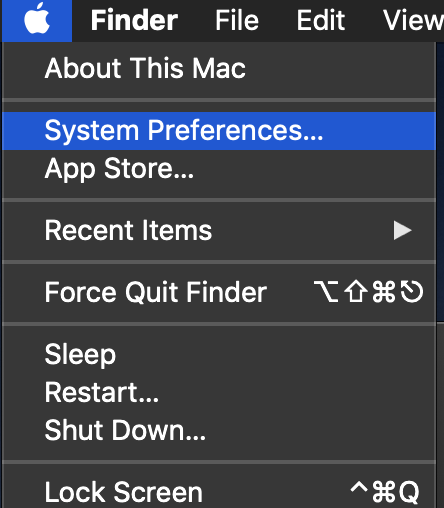Click the Apple logo menu icon

[37, 20]
